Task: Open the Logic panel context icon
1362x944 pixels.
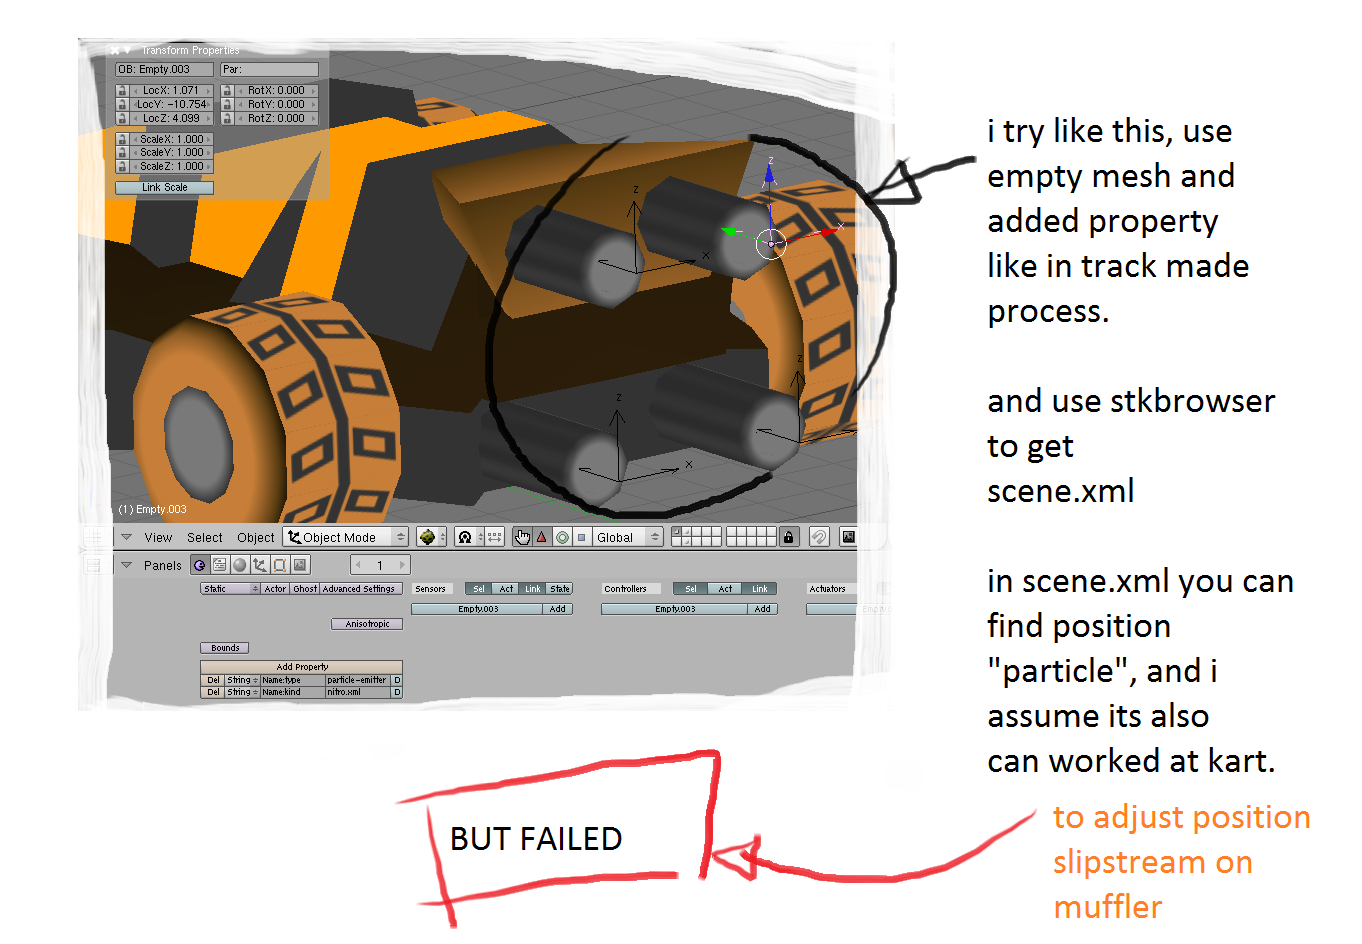Action: pos(200,565)
